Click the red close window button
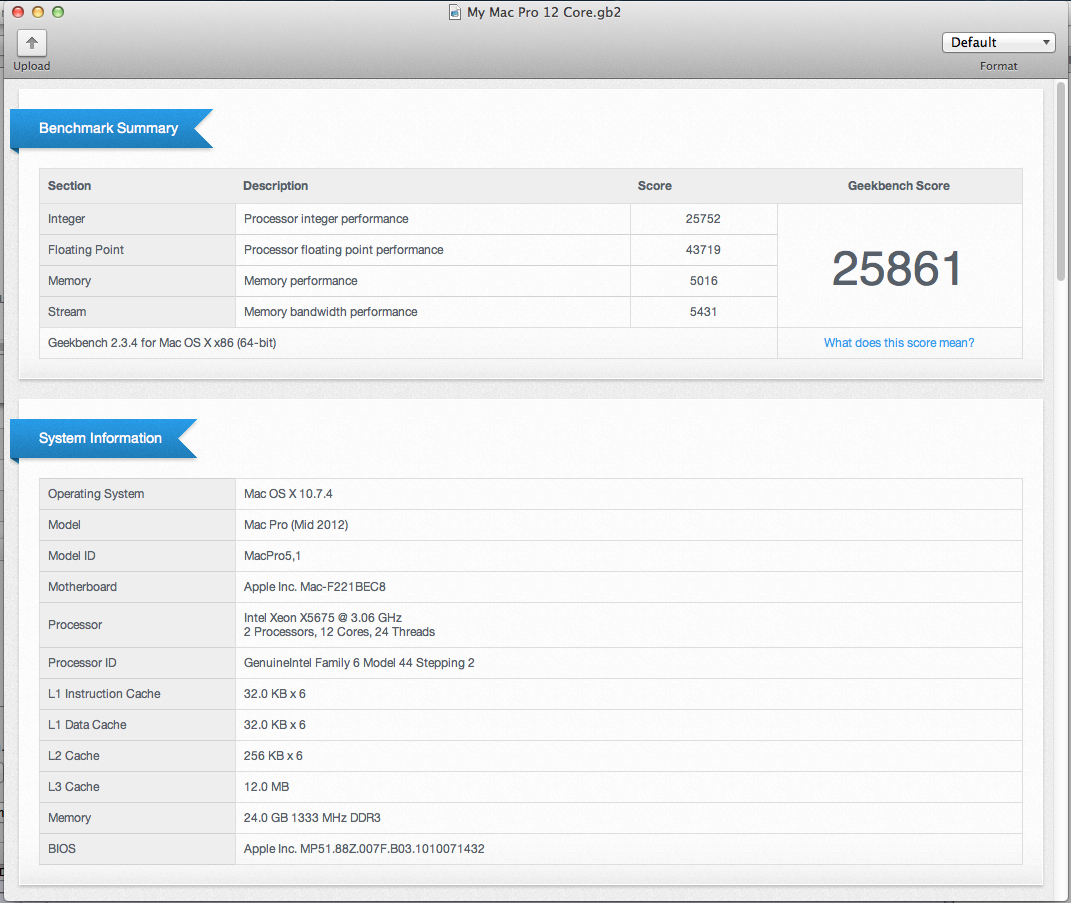This screenshot has height=903, width=1071. click(18, 12)
